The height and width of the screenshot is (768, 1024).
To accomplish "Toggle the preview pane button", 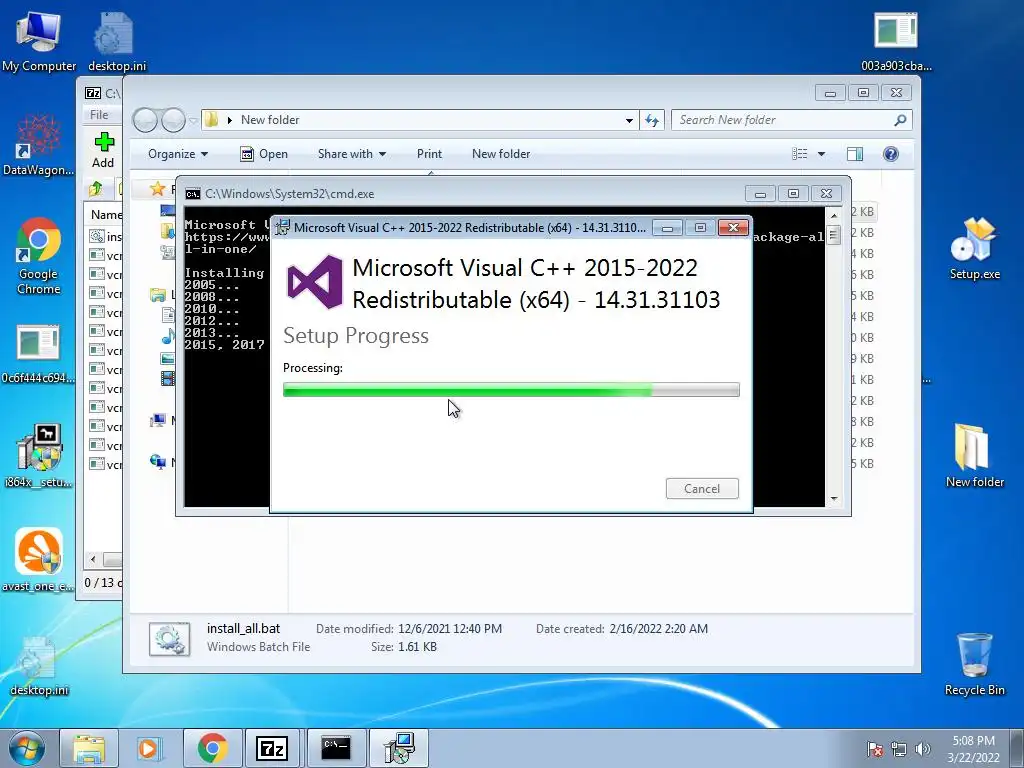I will click(x=855, y=154).
